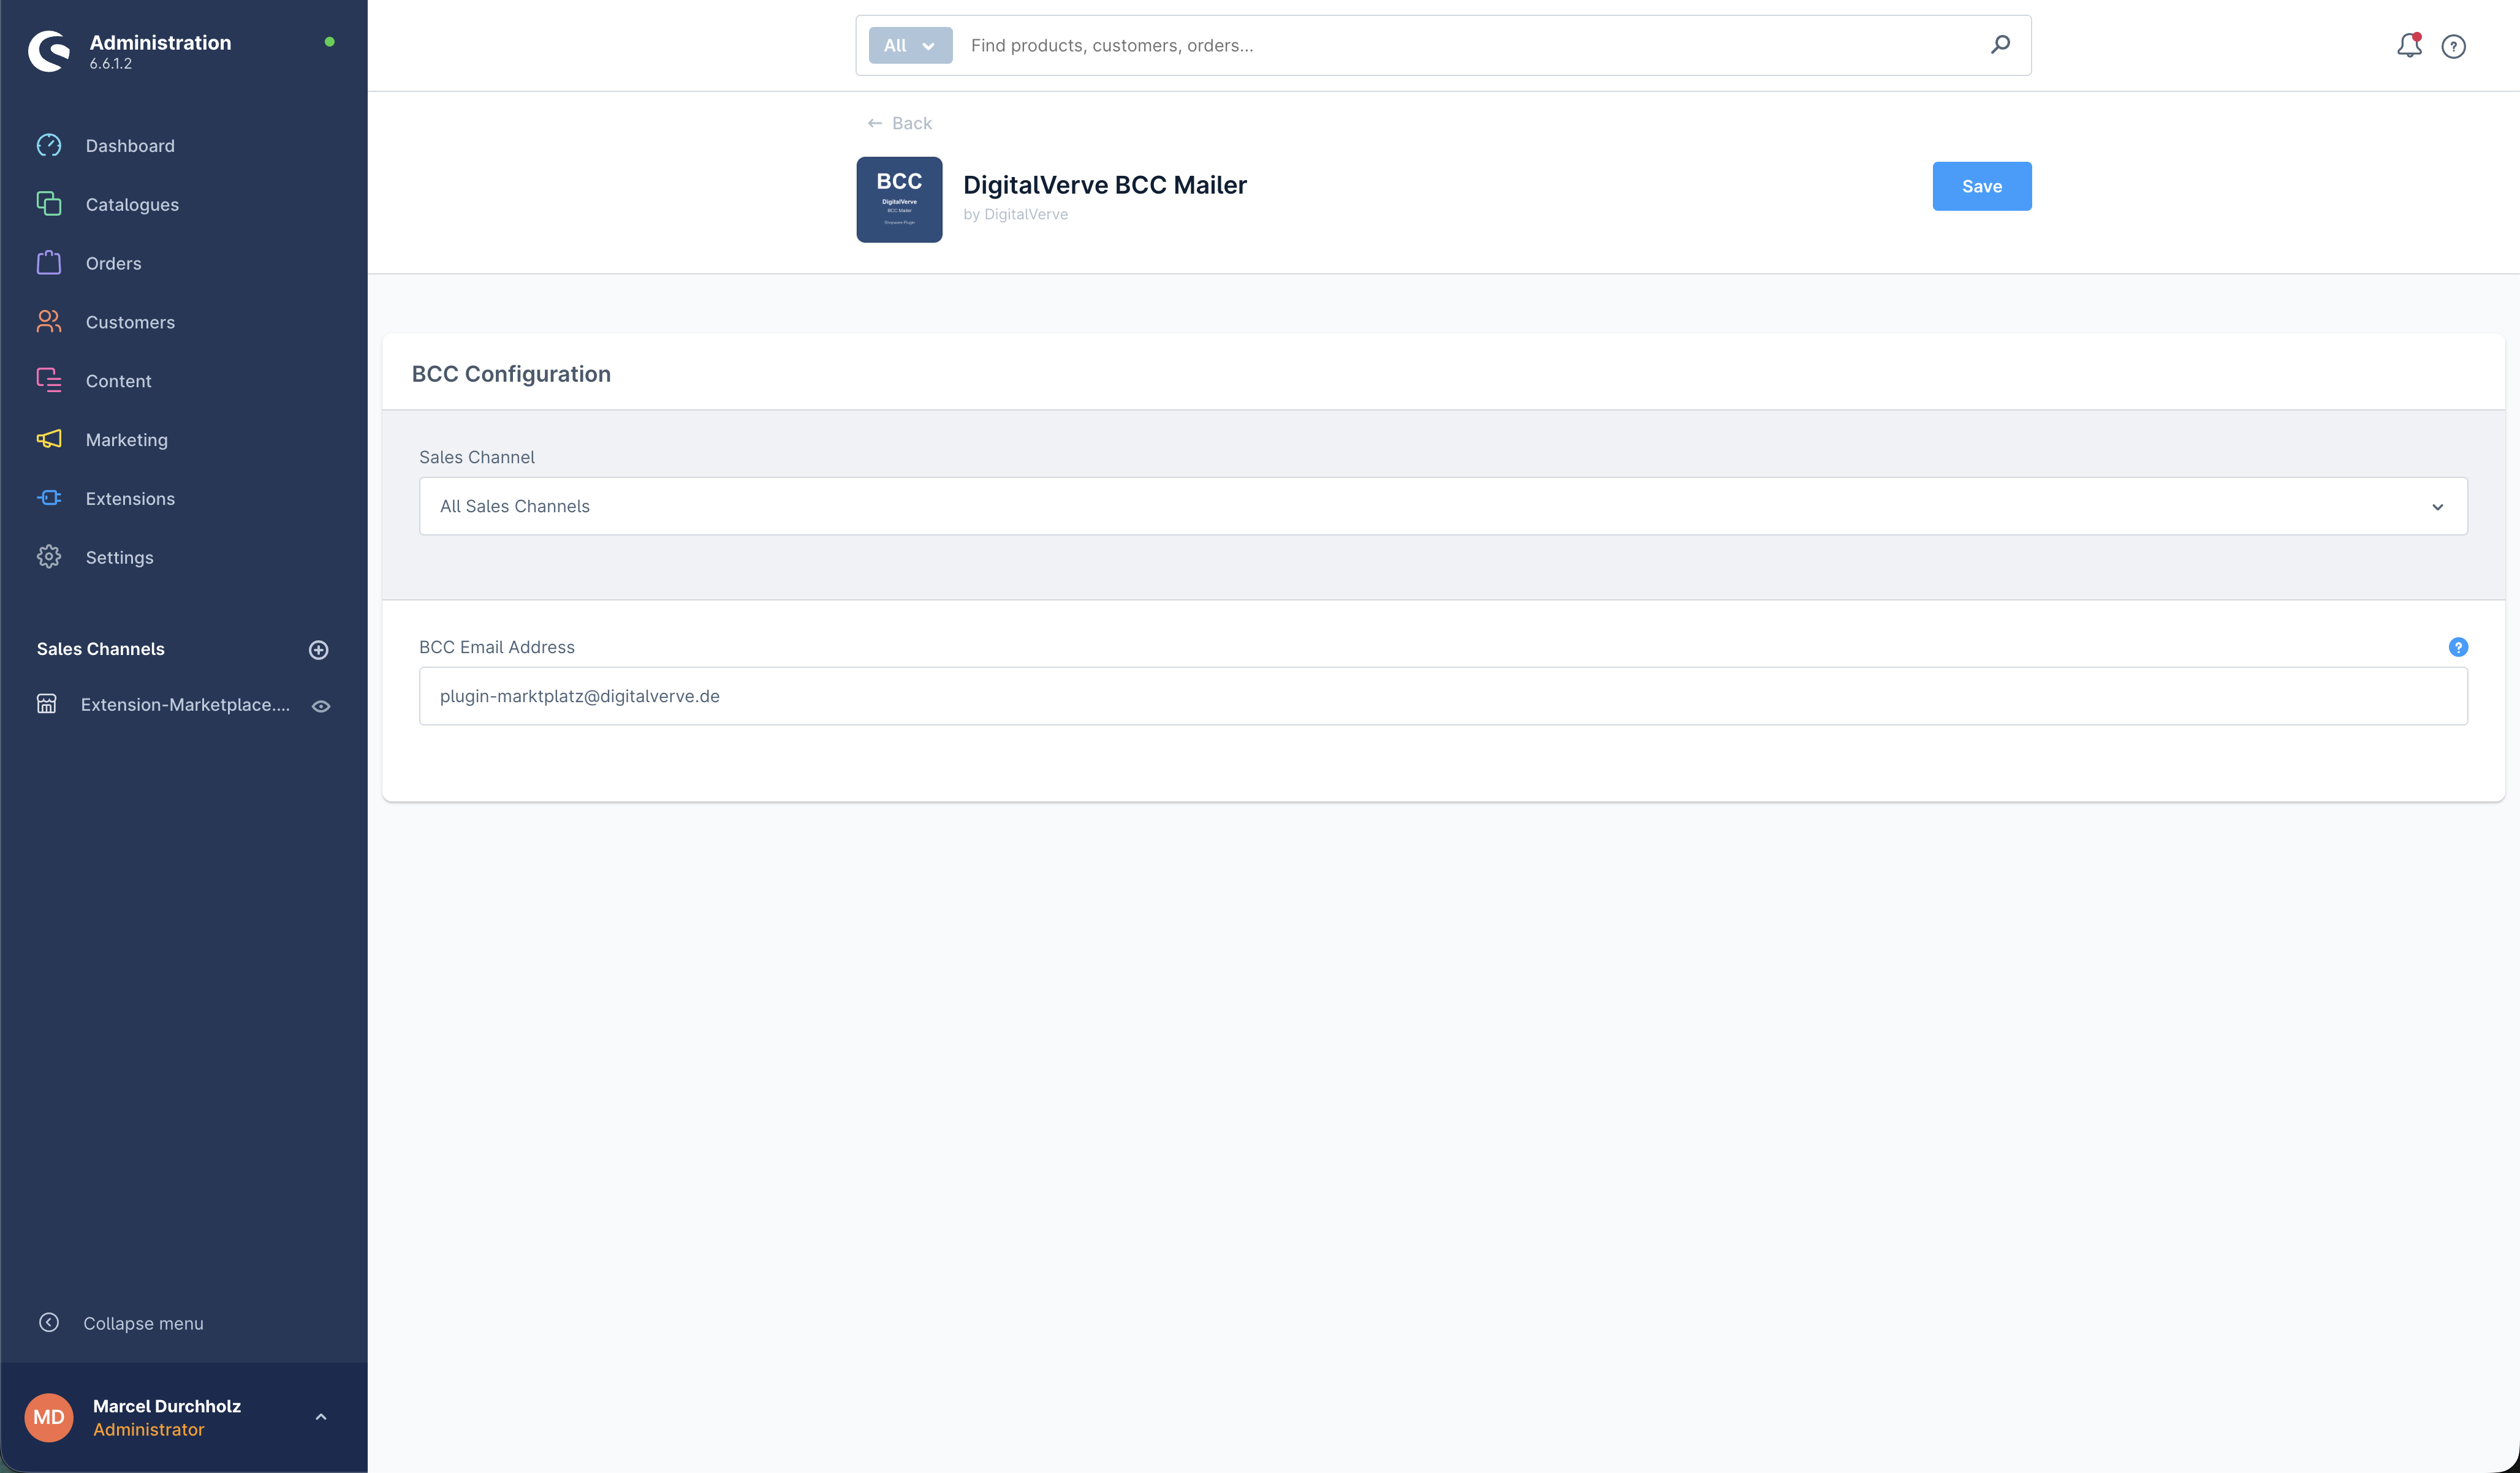Open the Orders menu item

coord(113,263)
